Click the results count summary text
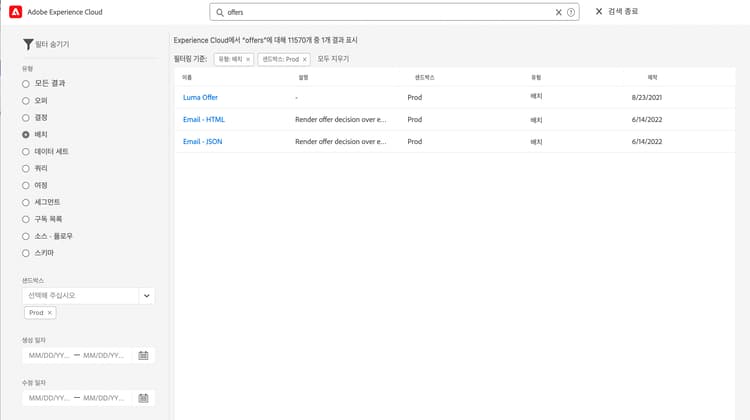 [x=265, y=40]
